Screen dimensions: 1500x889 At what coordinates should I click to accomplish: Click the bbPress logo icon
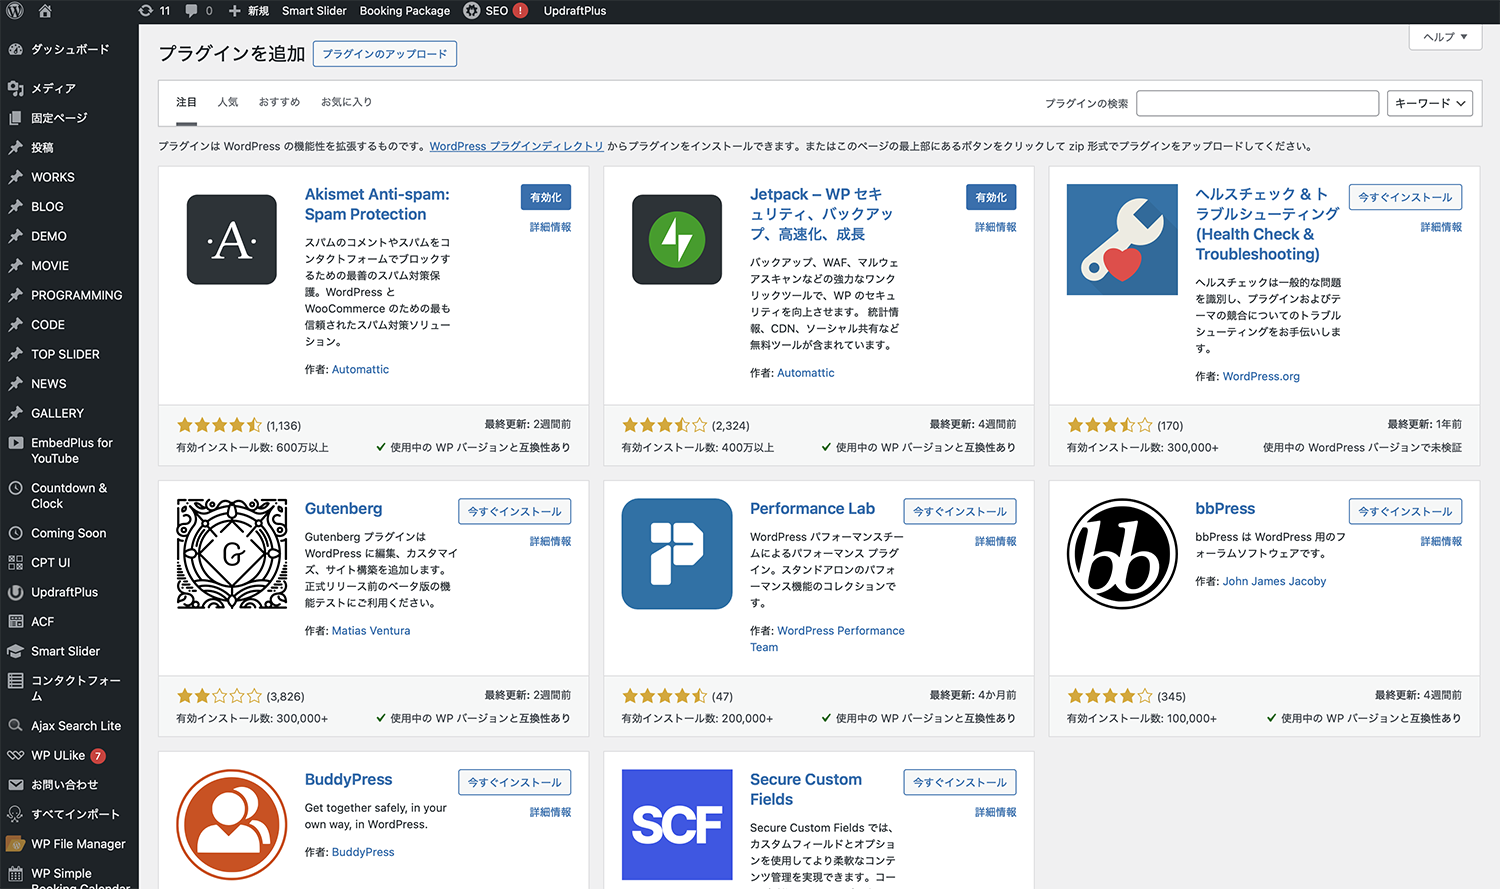click(1122, 554)
